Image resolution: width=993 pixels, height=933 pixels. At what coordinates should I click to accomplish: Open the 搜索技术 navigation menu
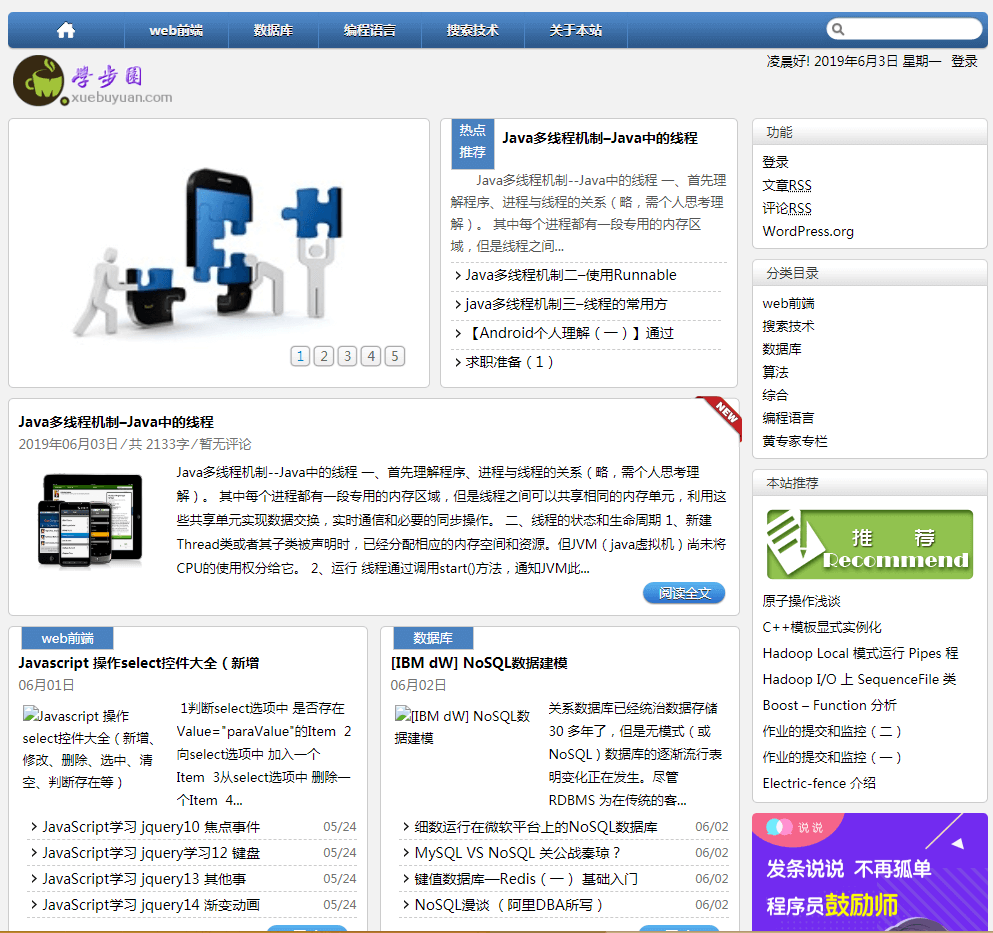[x=473, y=30]
